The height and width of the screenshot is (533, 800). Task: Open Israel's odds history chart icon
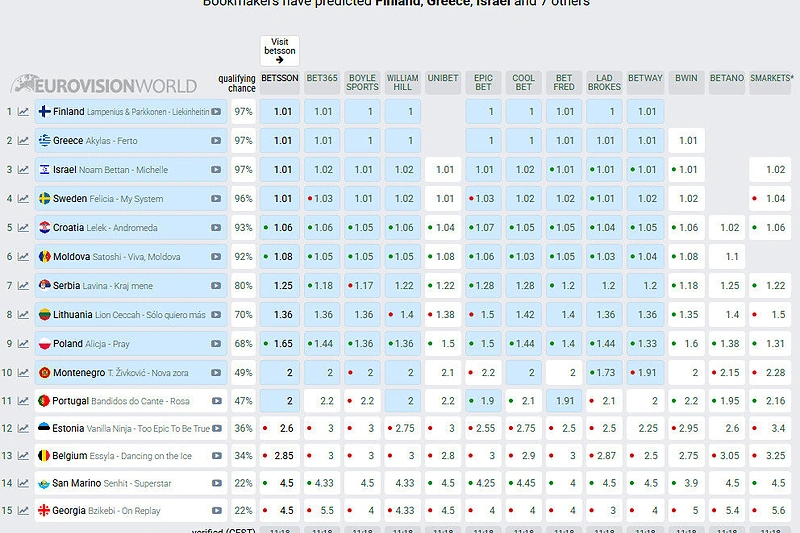[x=23, y=170]
